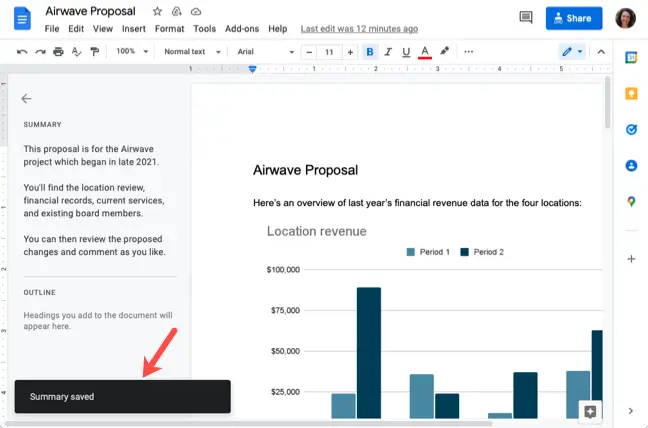Open the Google account avatar
Image resolution: width=648 pixels, height=428 pixels.
click(625, 18)
